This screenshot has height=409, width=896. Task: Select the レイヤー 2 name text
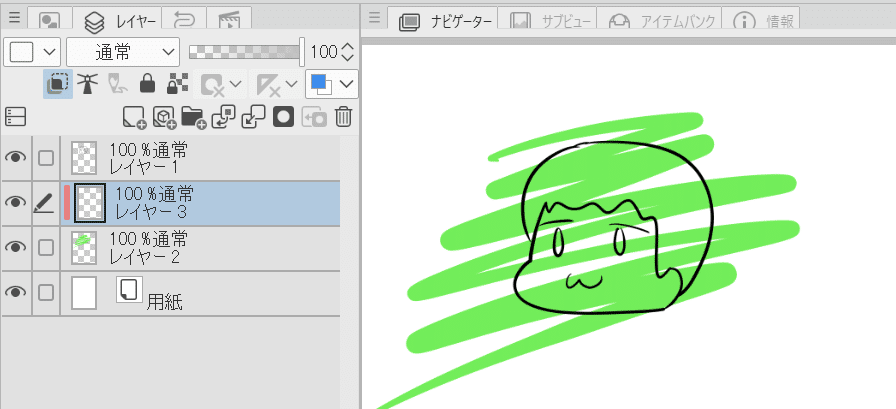(x=145, y=256)
